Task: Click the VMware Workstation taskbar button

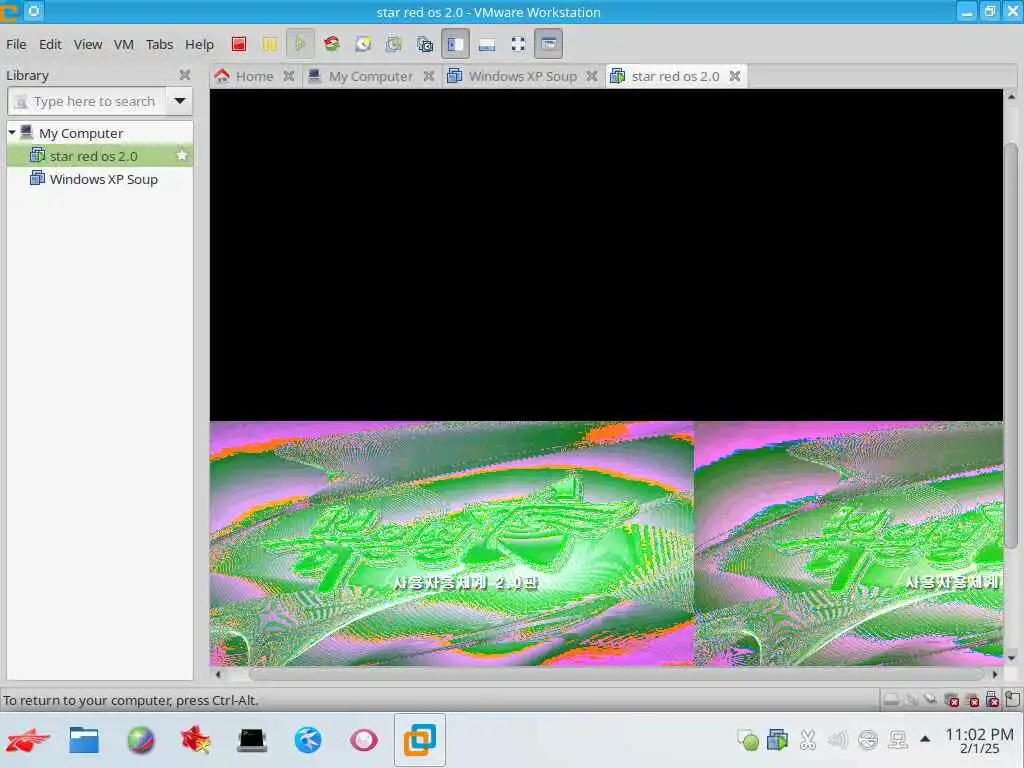Action: (419, 740)
